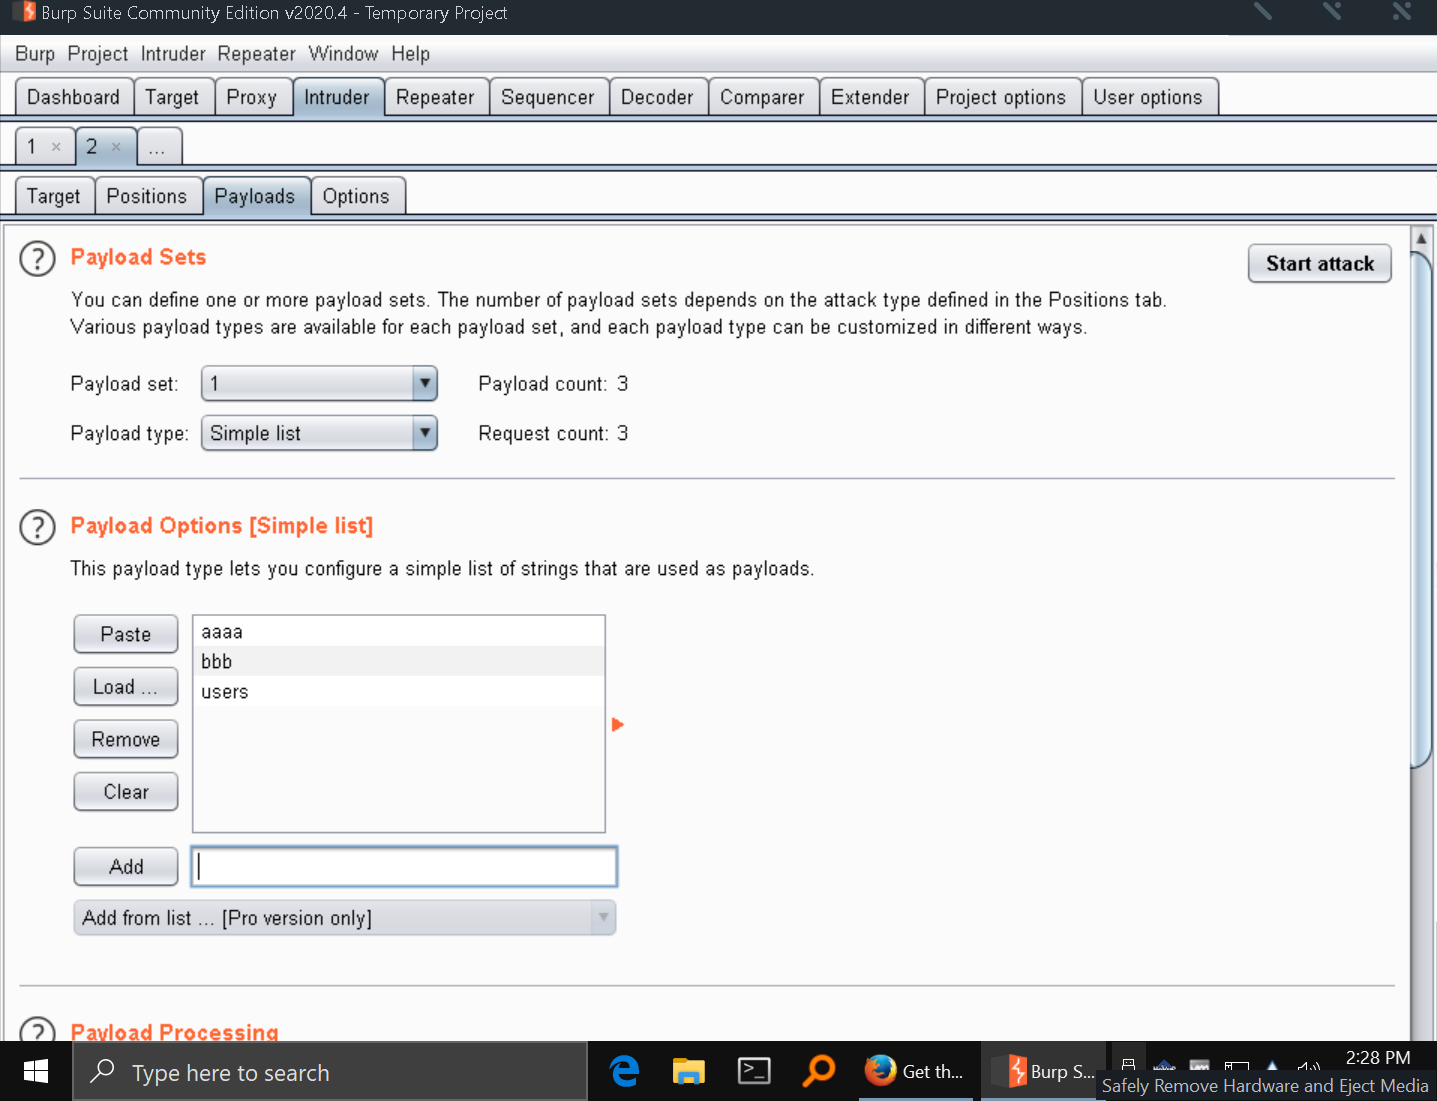Open help for Payload Processing
The image size is (1437, 1101).
[x=37, y=1030]
